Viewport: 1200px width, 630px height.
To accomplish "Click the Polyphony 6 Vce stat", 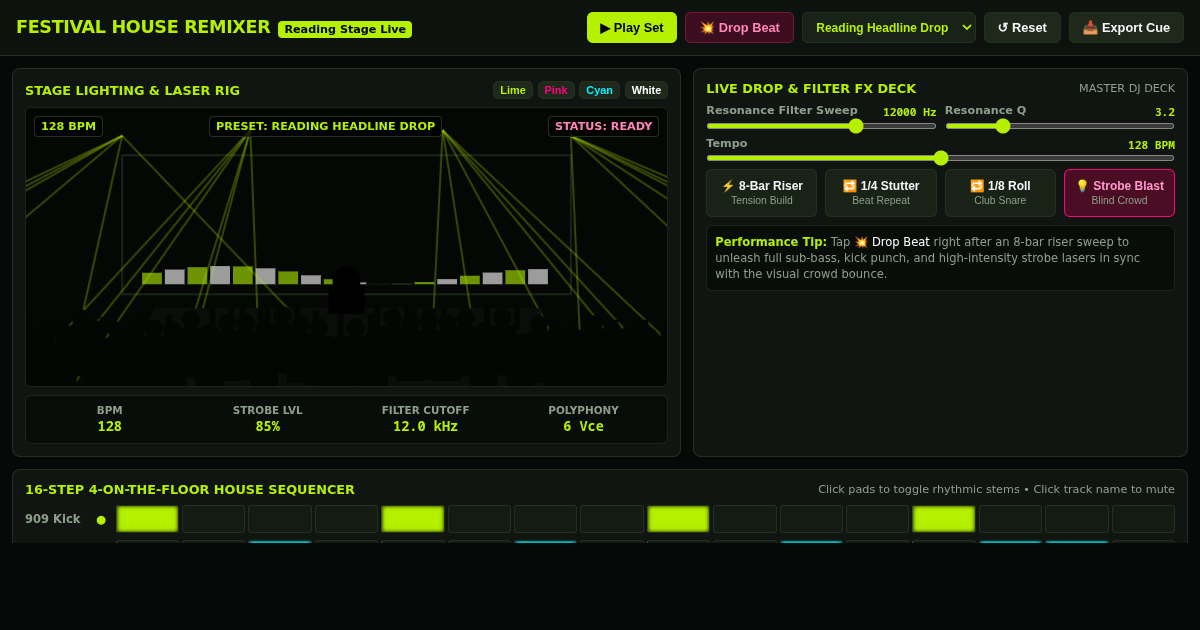I will [583, 419].
